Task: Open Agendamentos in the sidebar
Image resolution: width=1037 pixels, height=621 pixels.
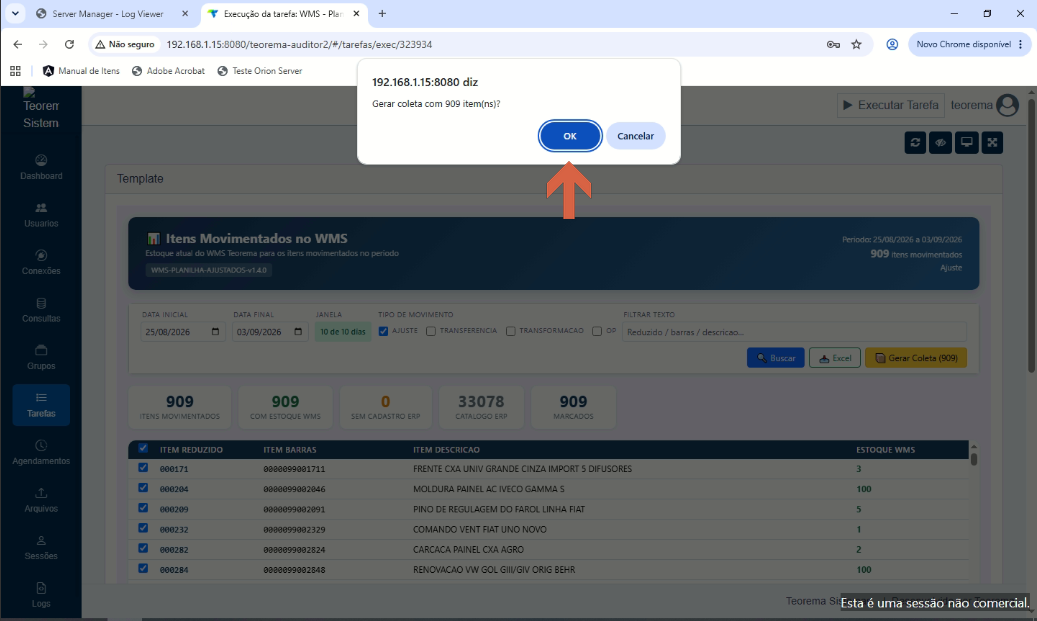Action: 41,453
